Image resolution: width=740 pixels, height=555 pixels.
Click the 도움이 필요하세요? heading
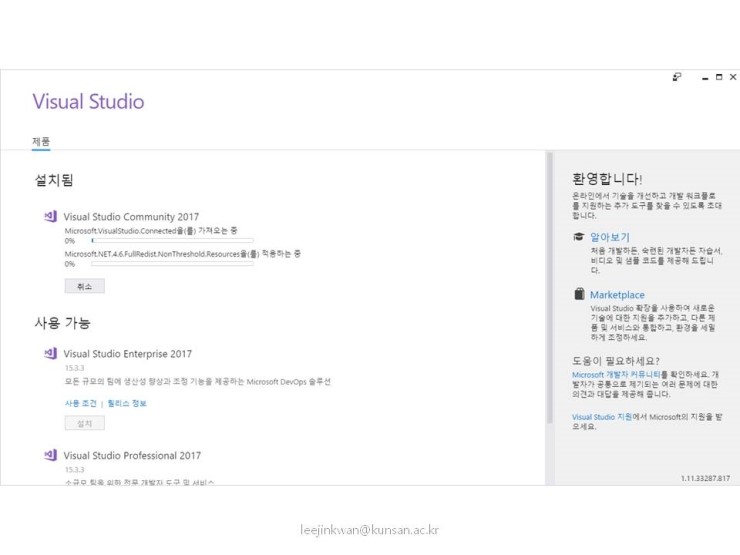pos(616,361)
